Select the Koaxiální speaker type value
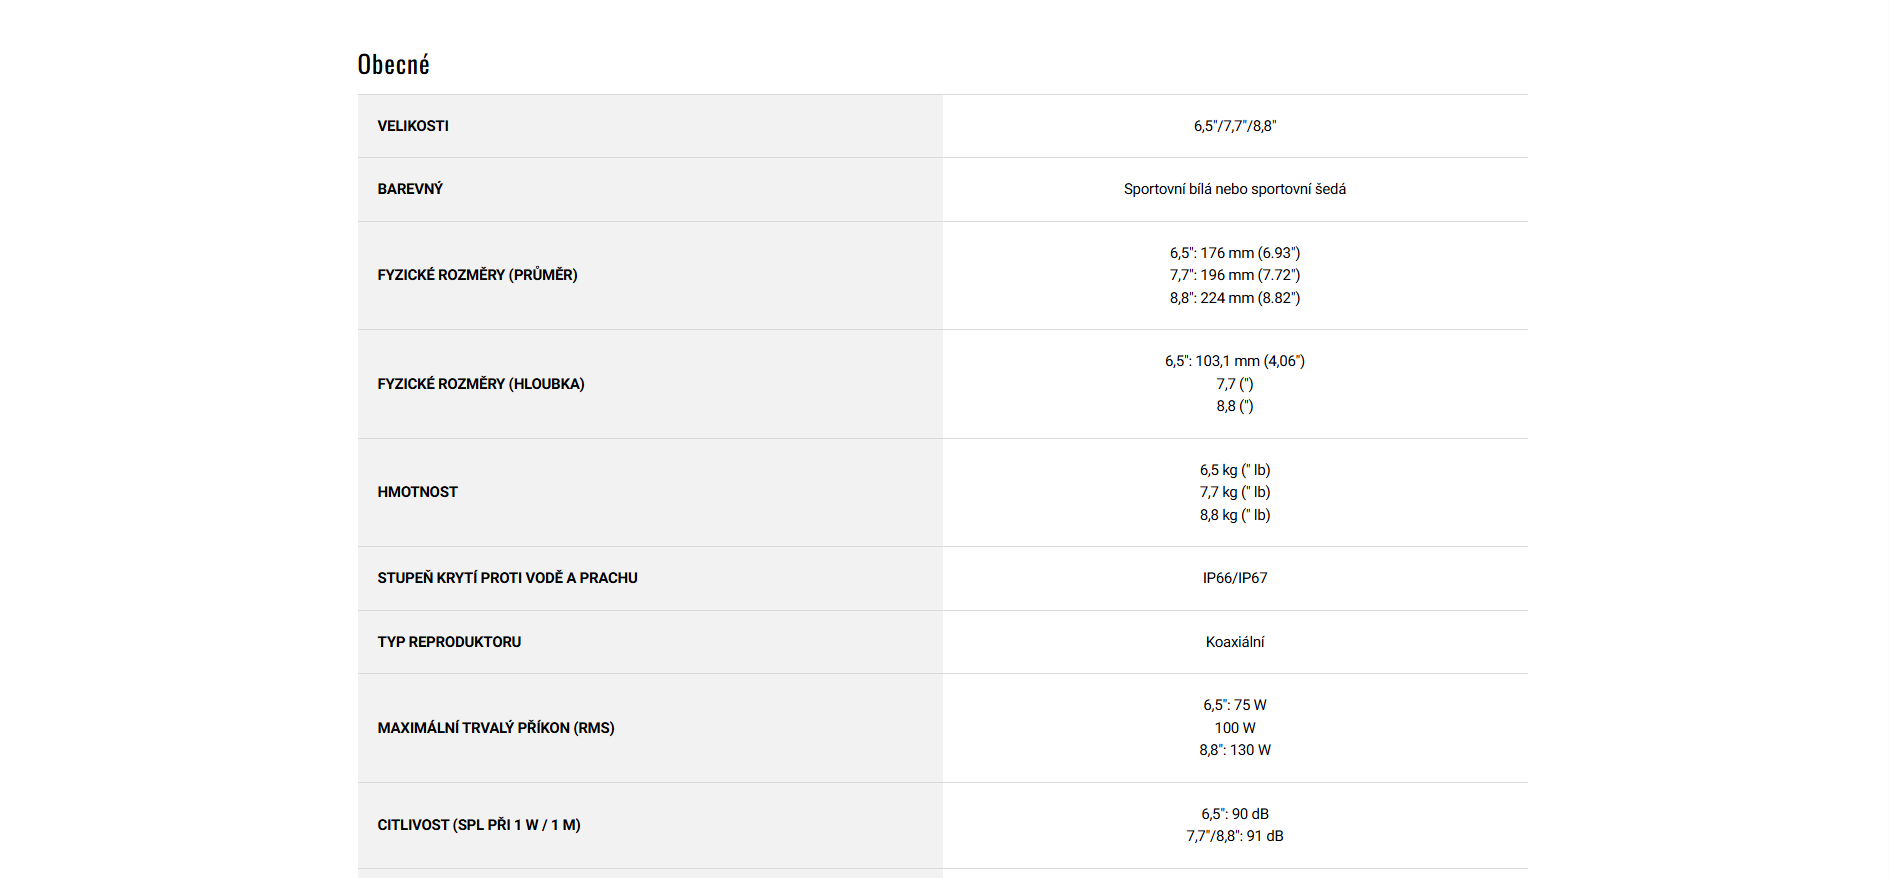1889x878 pixels. [x=1234, y=642]
